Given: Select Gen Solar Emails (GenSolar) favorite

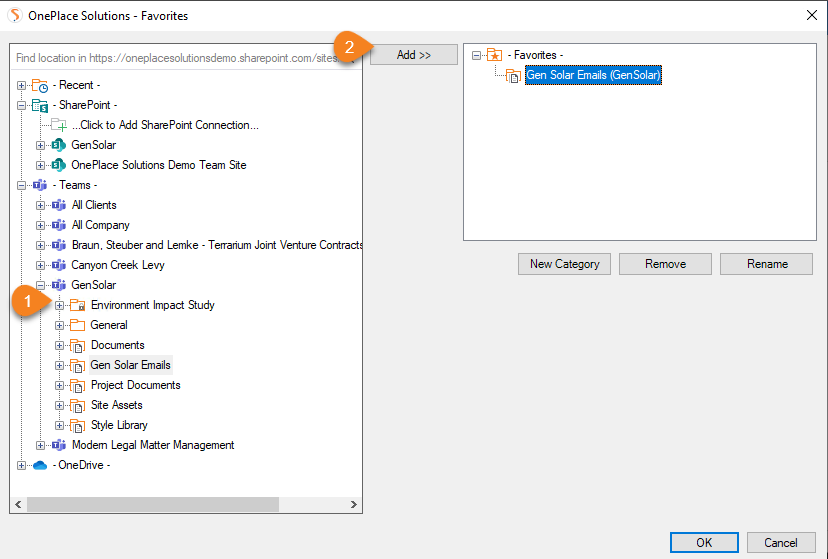Looking at the screenshot, I should click(593, 75).
